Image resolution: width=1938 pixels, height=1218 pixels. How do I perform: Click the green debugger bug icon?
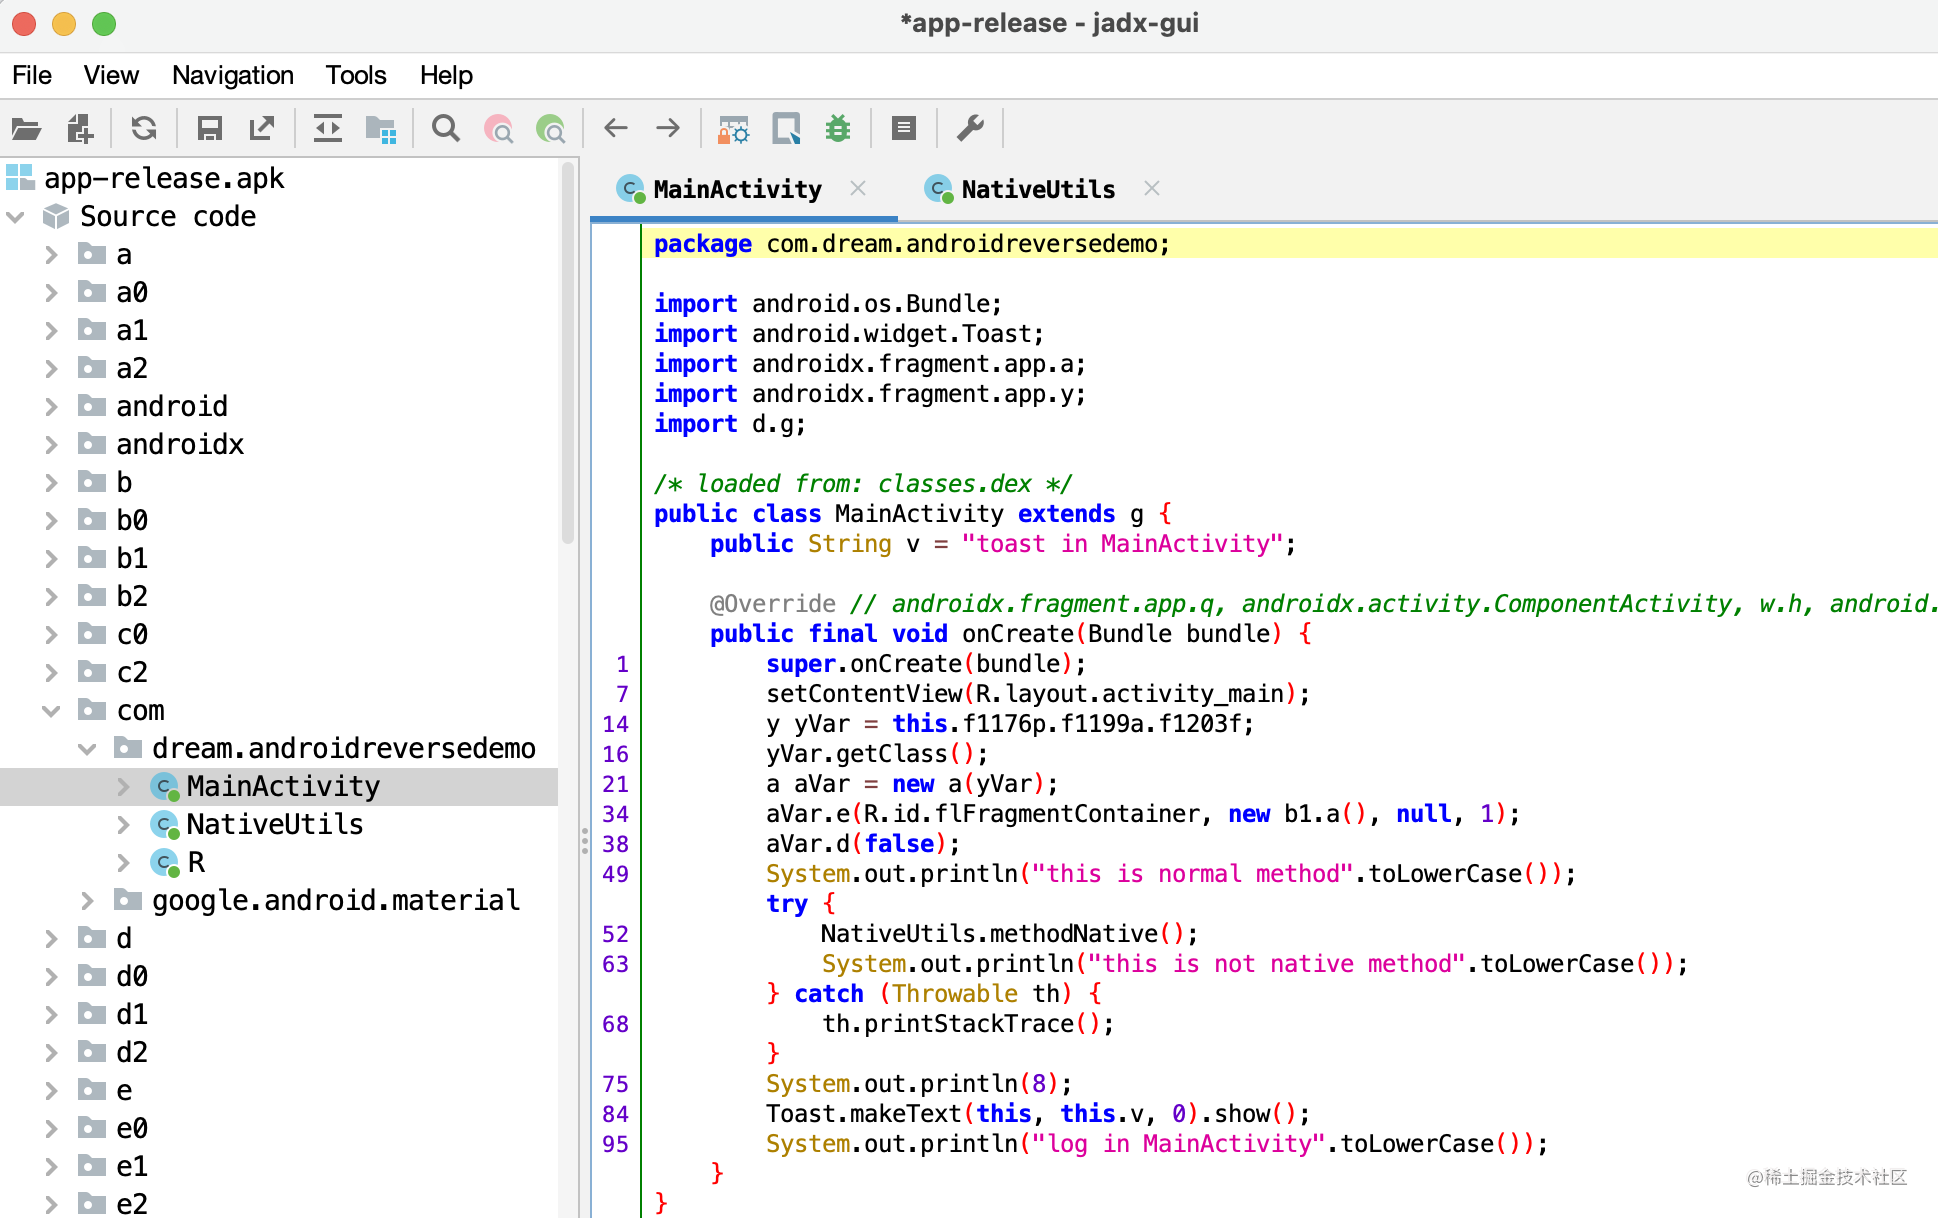(x=838, y=129)
